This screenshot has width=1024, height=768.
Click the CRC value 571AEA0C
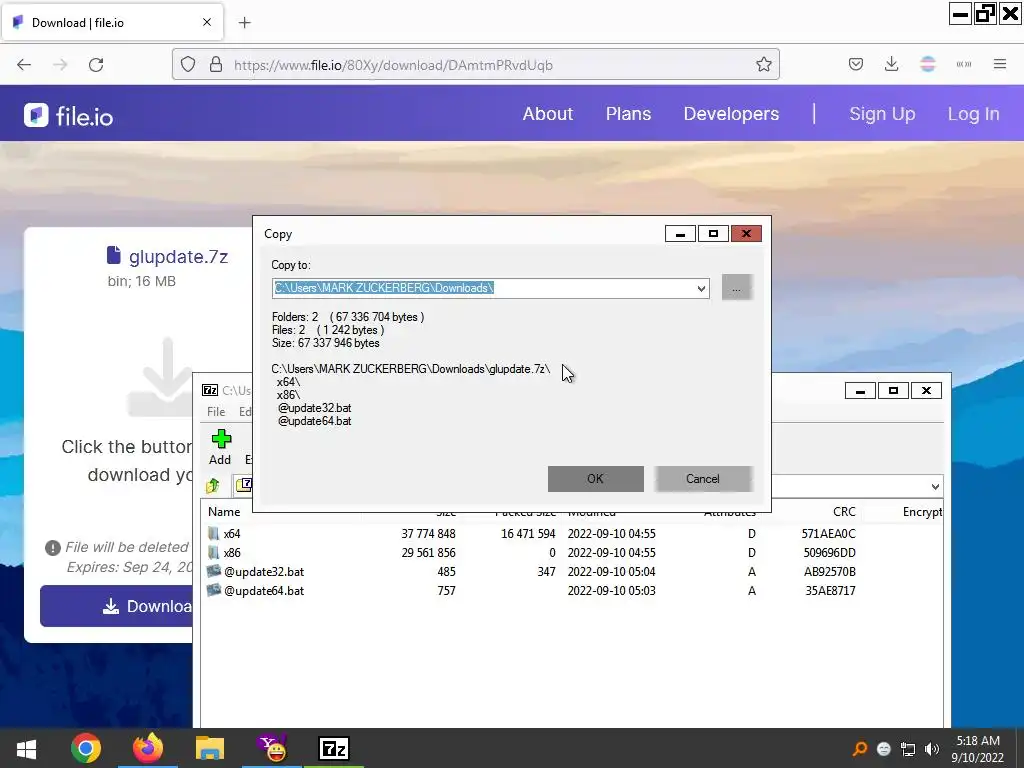[828, 534]
